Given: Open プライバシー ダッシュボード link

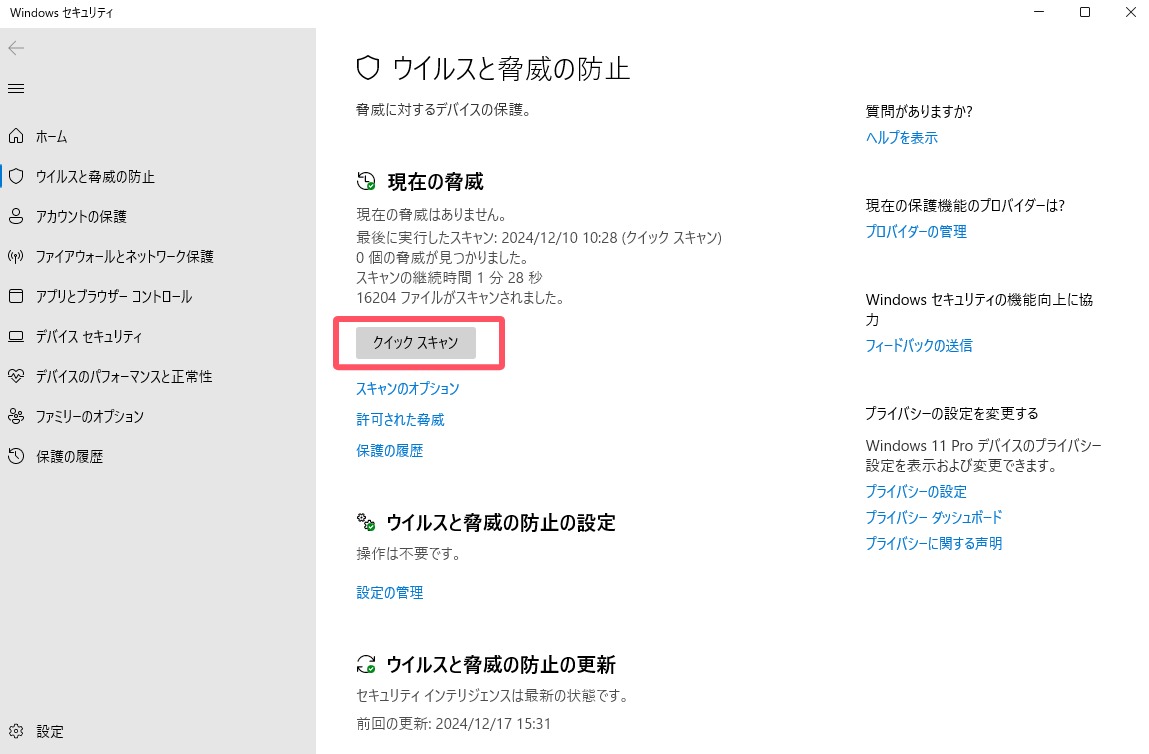Looking at the screenshot, I should tap(934, 517).
